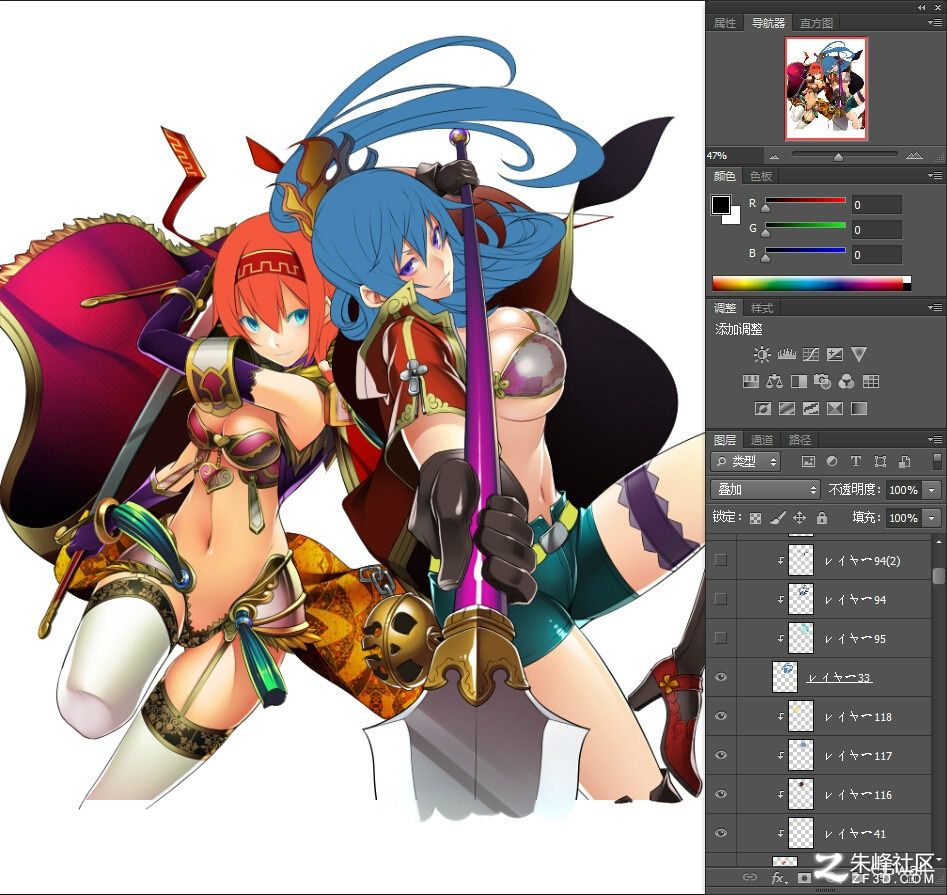Show hidden layer レイヤー94
Viewport: 947px width, 895px height.
[721, 599]
